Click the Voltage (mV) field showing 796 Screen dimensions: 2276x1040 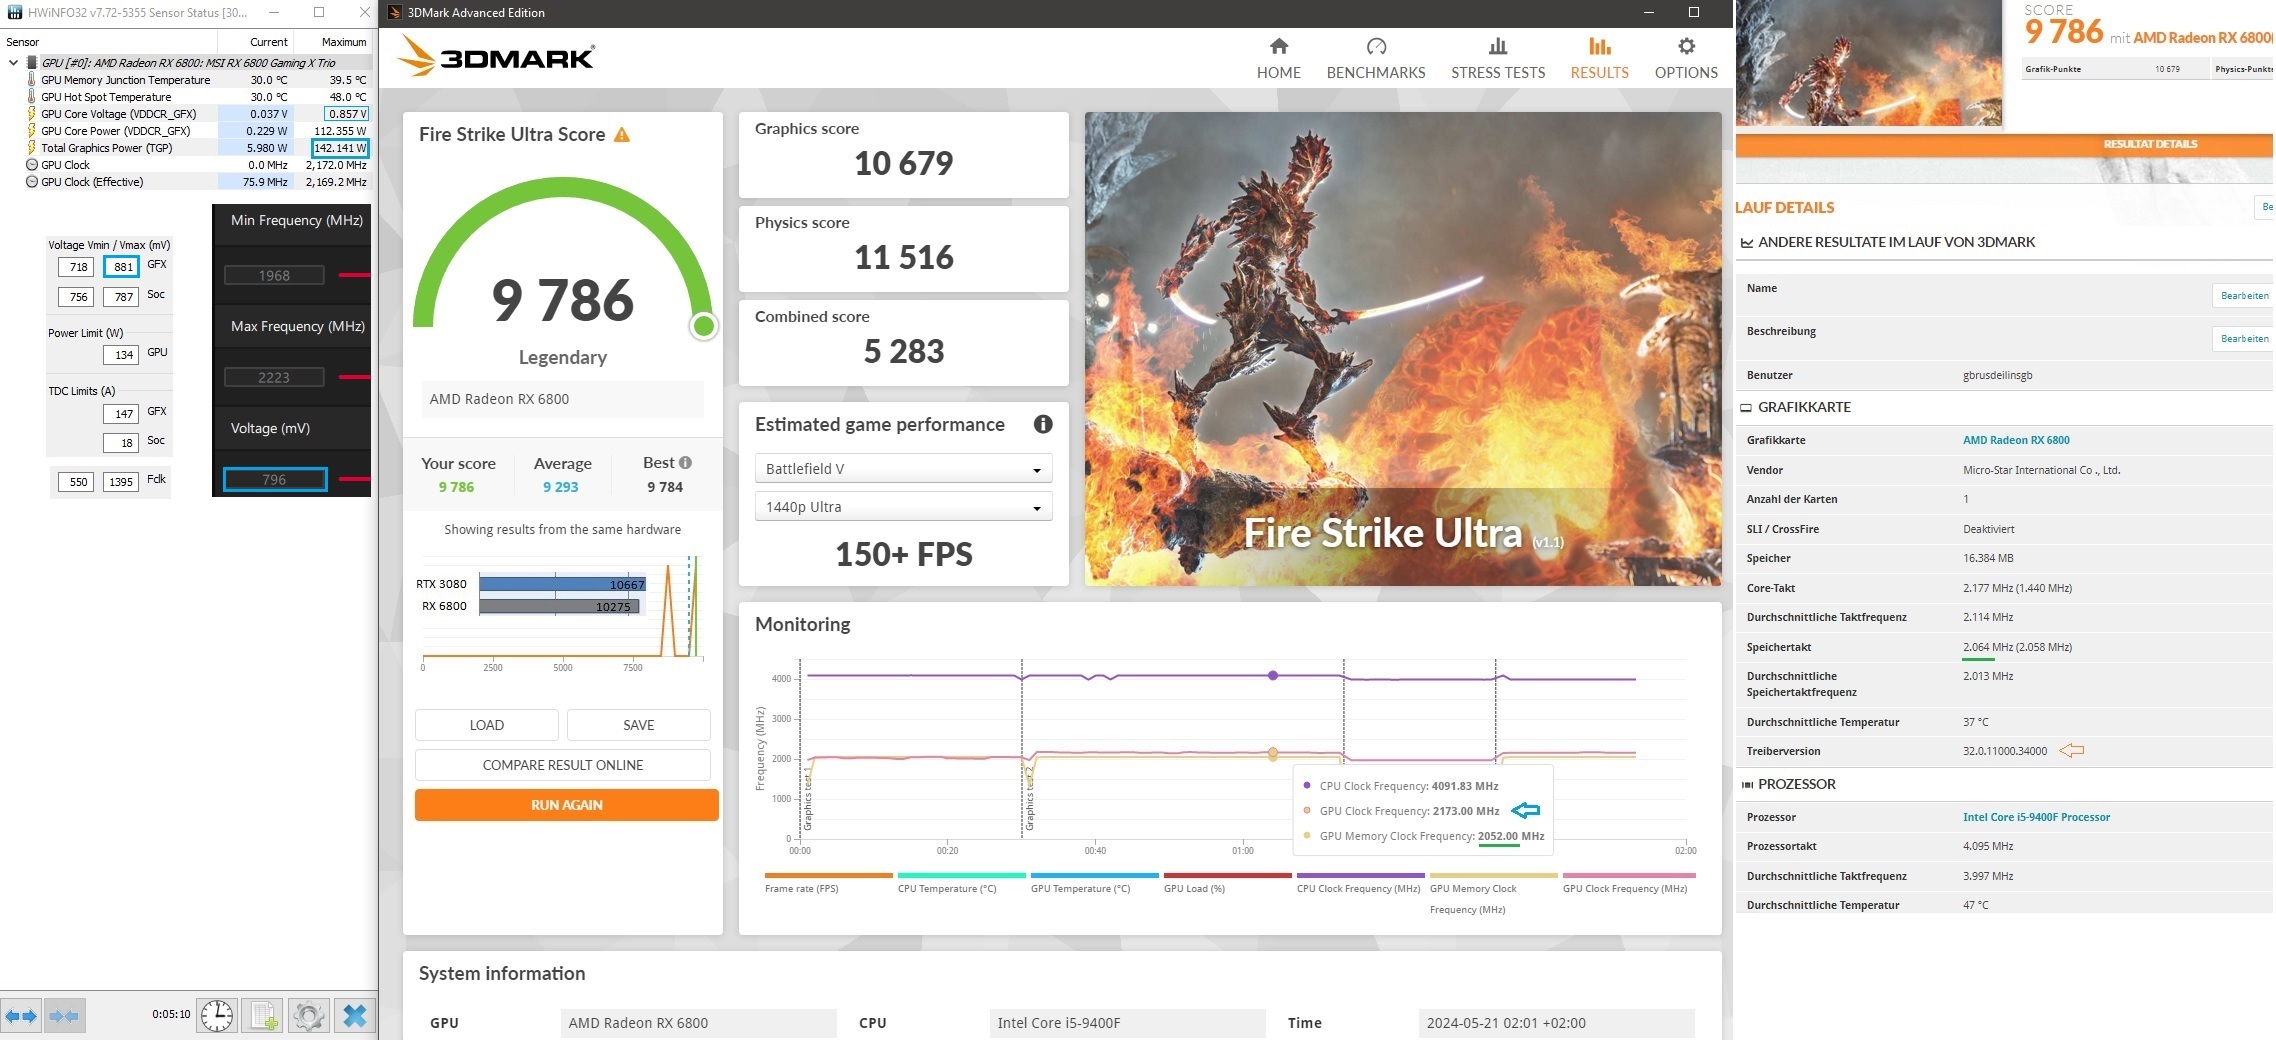(x=275, y=480)
